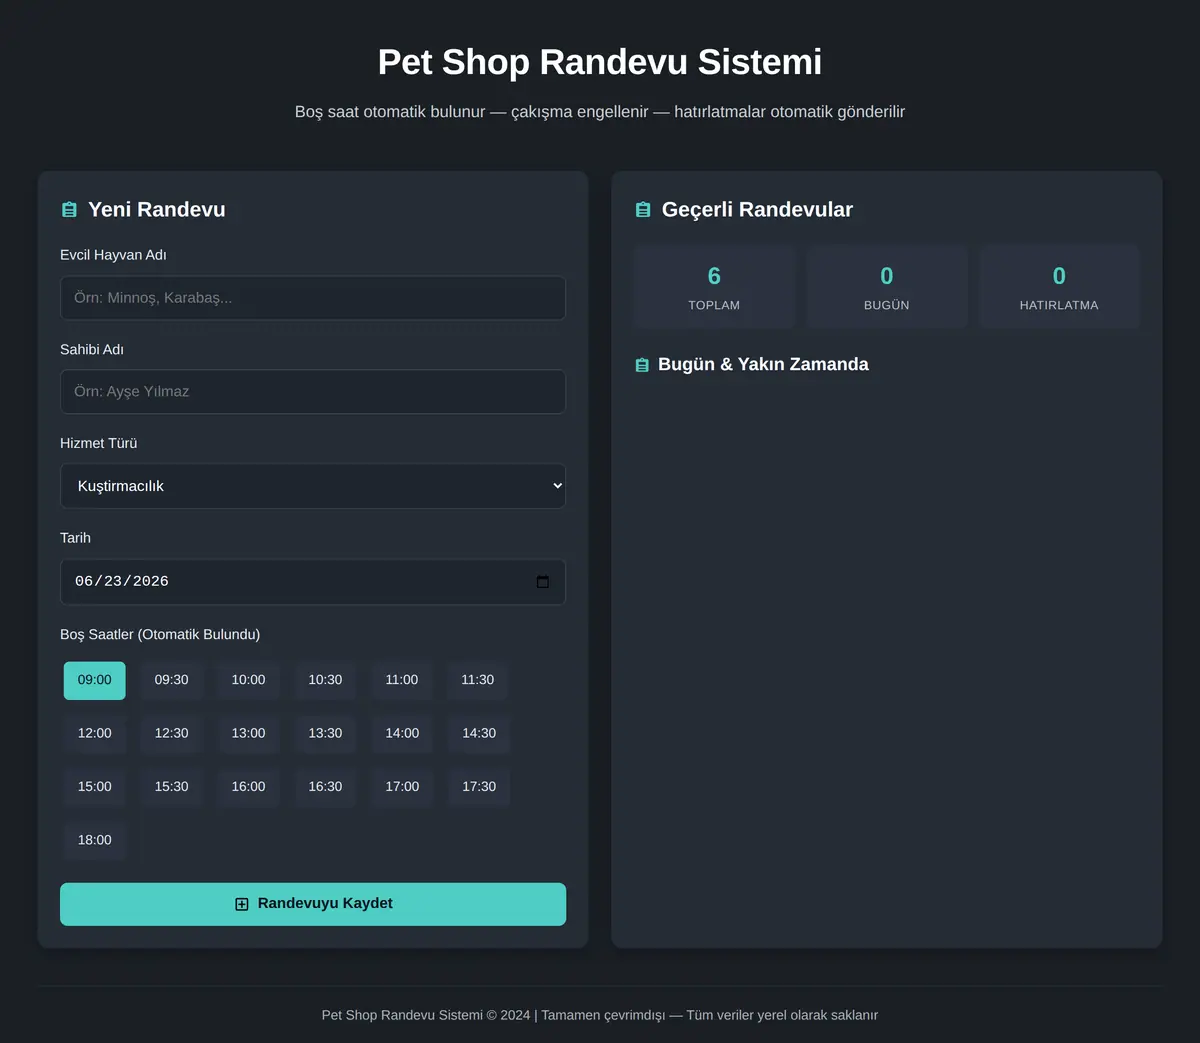Click the Tarih date field showing 06/23/2026

(x=313, y=582)
